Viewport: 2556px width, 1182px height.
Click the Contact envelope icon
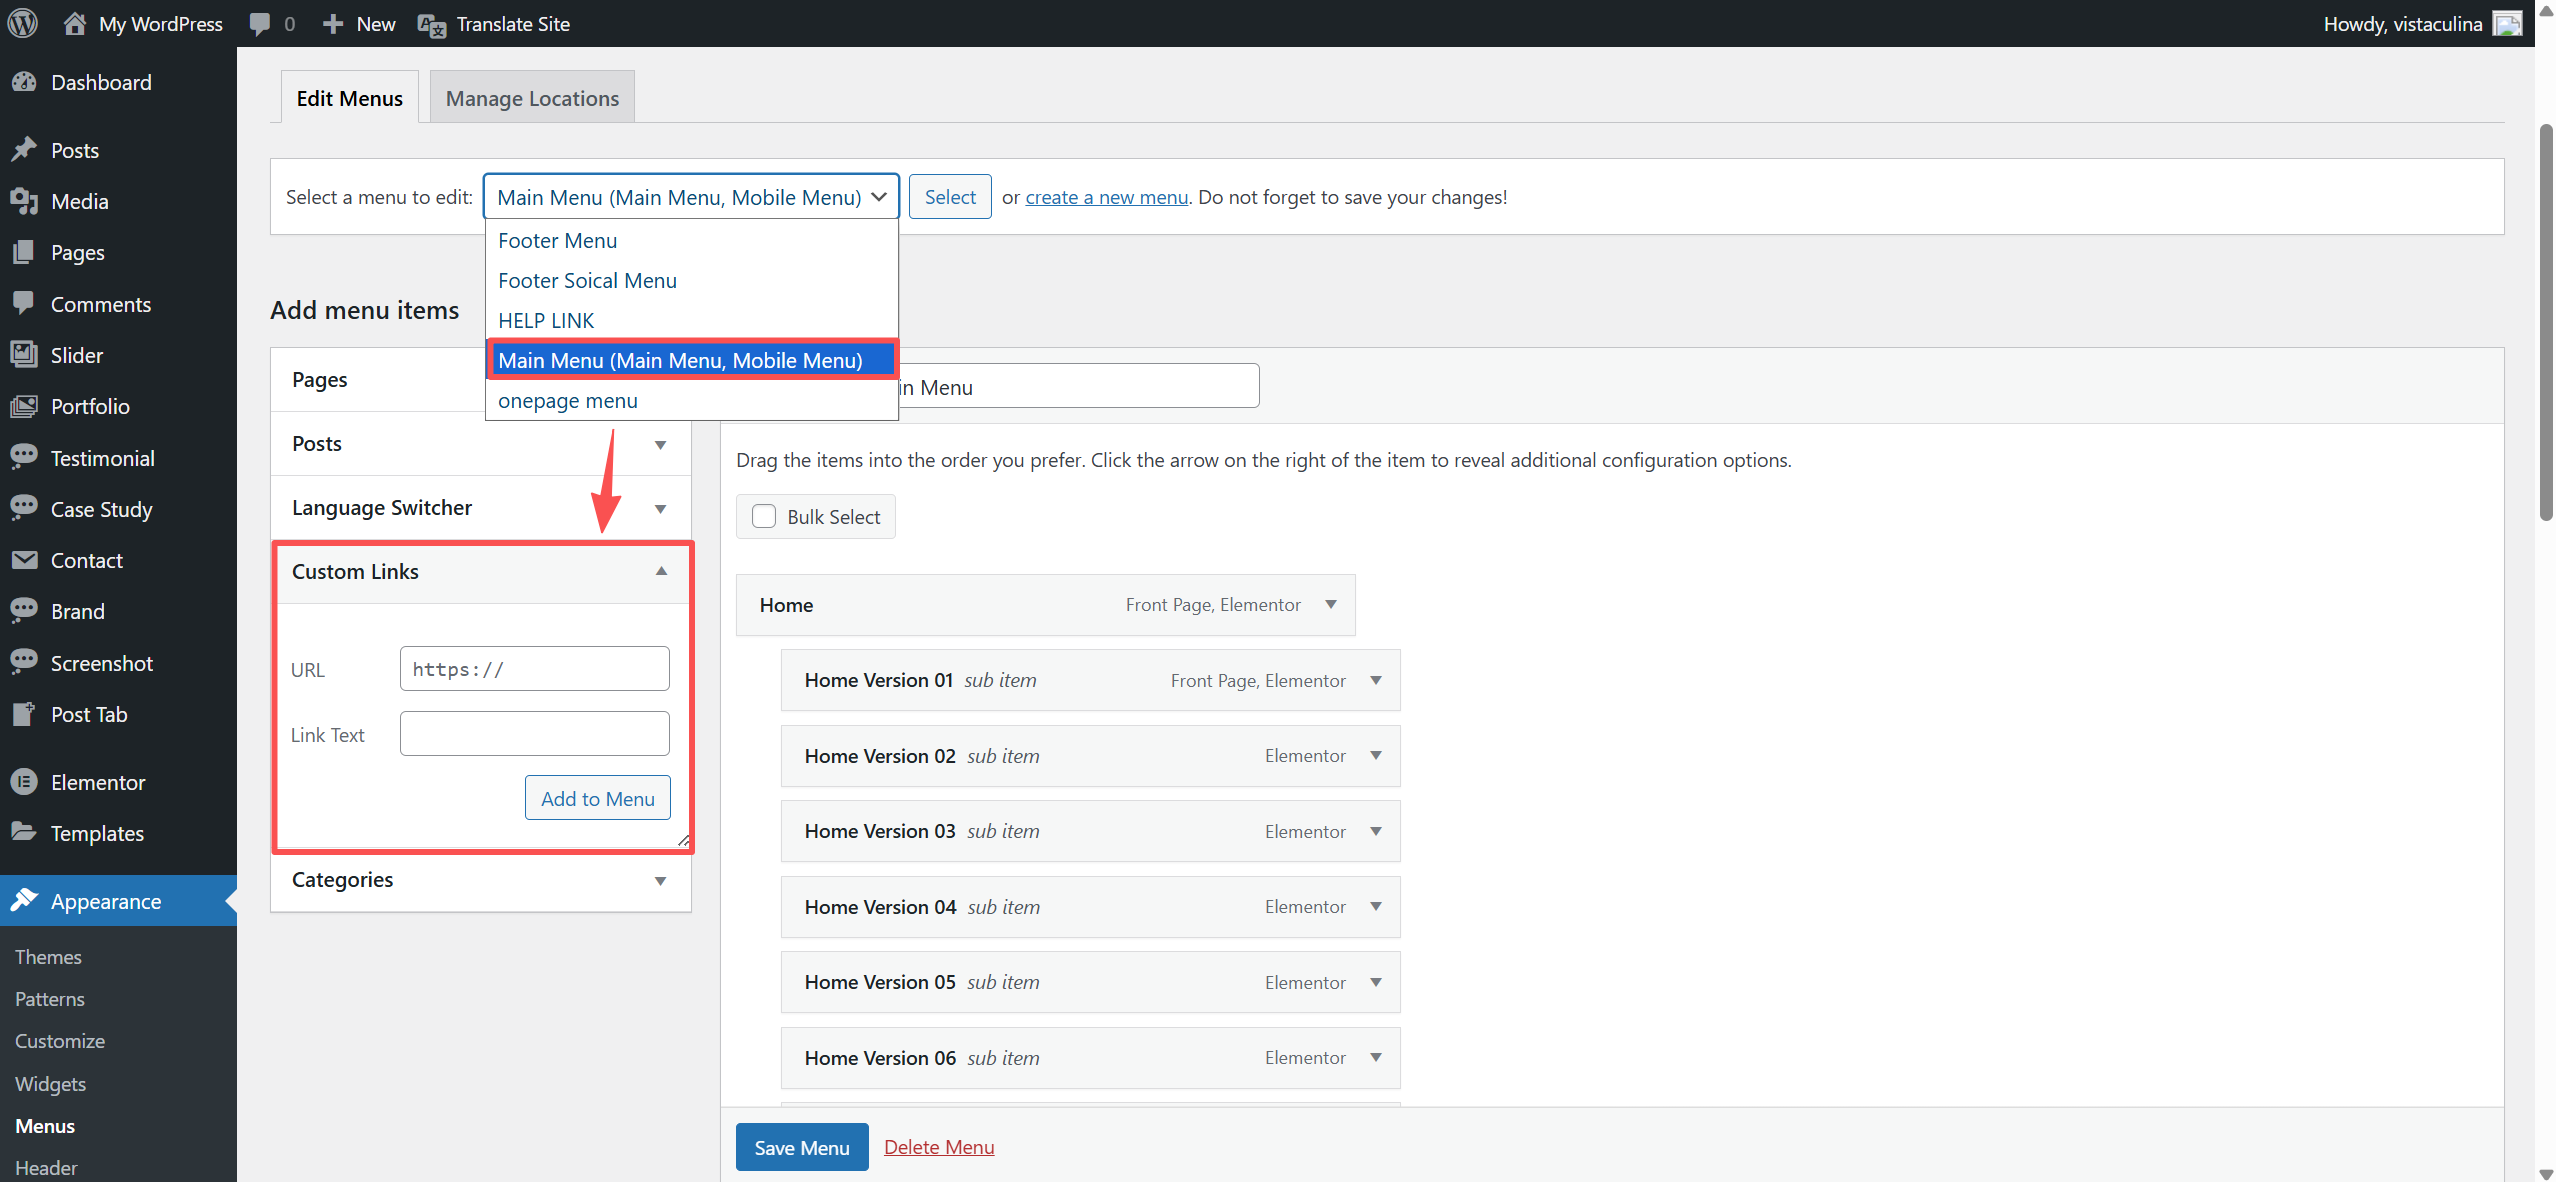click(x=24, y=560)
